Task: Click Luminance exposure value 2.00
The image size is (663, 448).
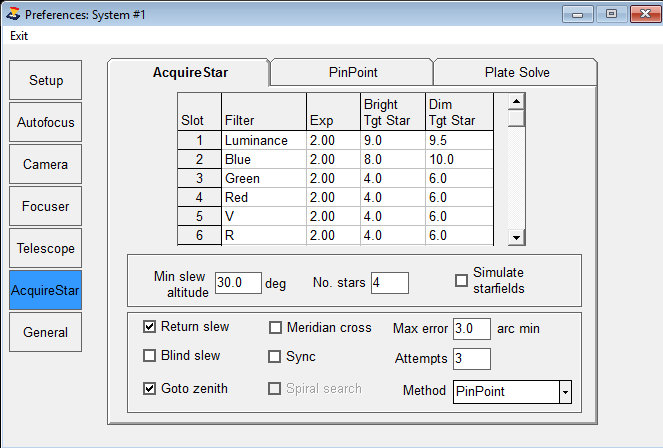Action: tap(334, 140)
